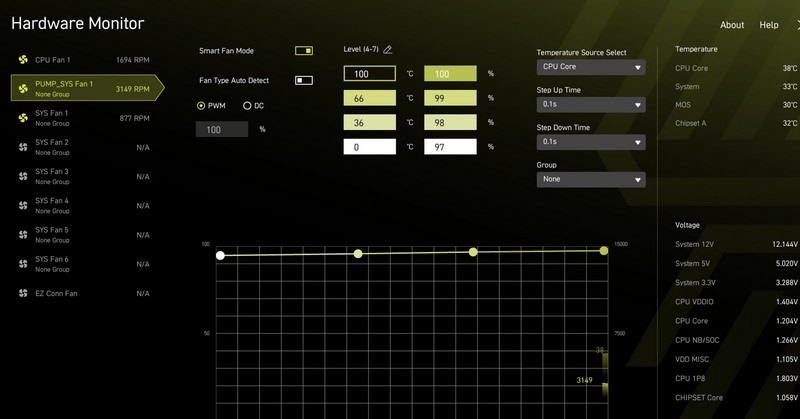Click the SYS Fan 4 fan icon
Screen dimensions: 800x419
tap(23, 205)
